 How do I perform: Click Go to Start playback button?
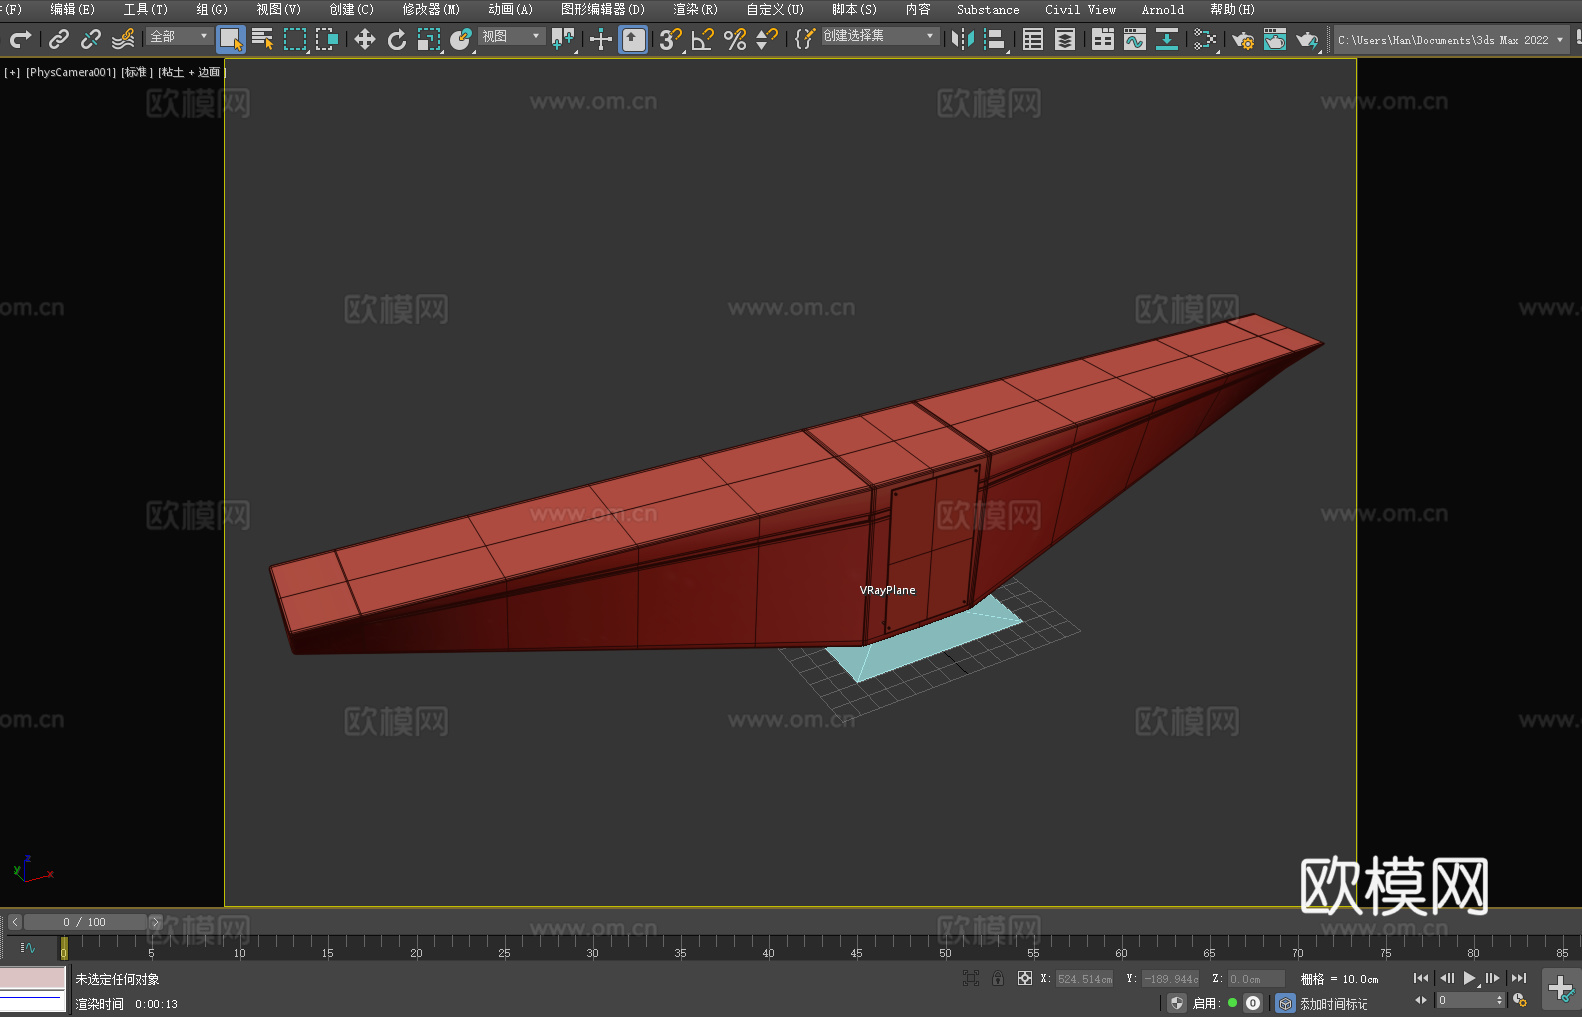click(1421, 978)
